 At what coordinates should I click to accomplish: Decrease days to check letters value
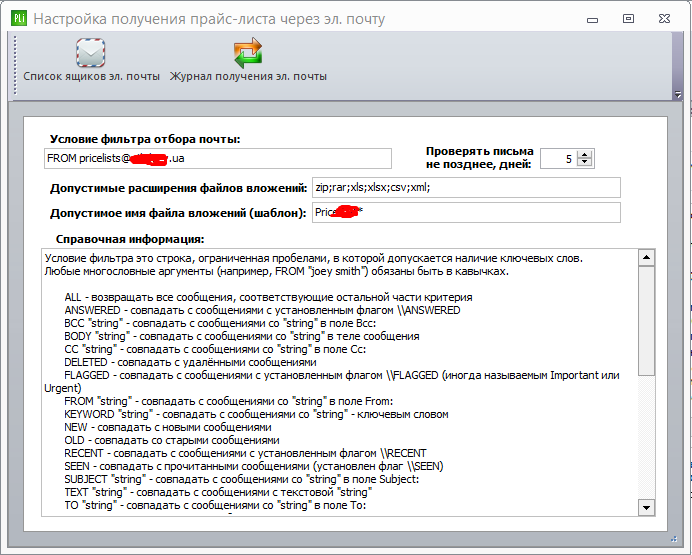pos(585,162)
